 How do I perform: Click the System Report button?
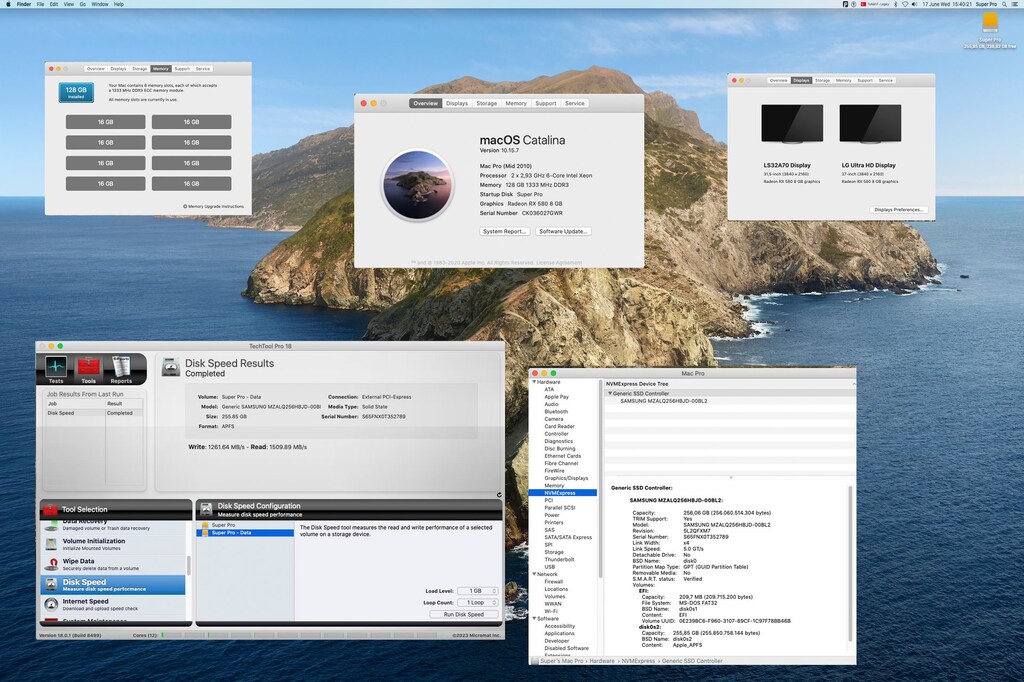pyautogui.click(x=504, y=231)
